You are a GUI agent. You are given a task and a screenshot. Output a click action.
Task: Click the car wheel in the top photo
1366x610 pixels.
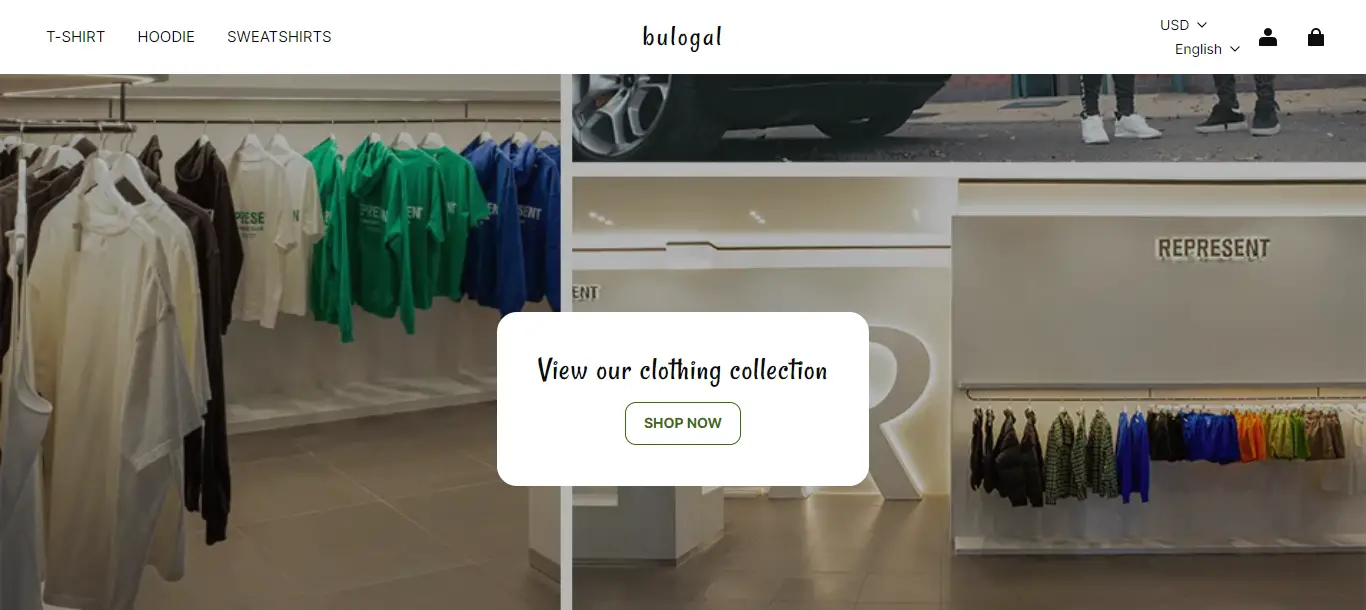tap(622, 108)
